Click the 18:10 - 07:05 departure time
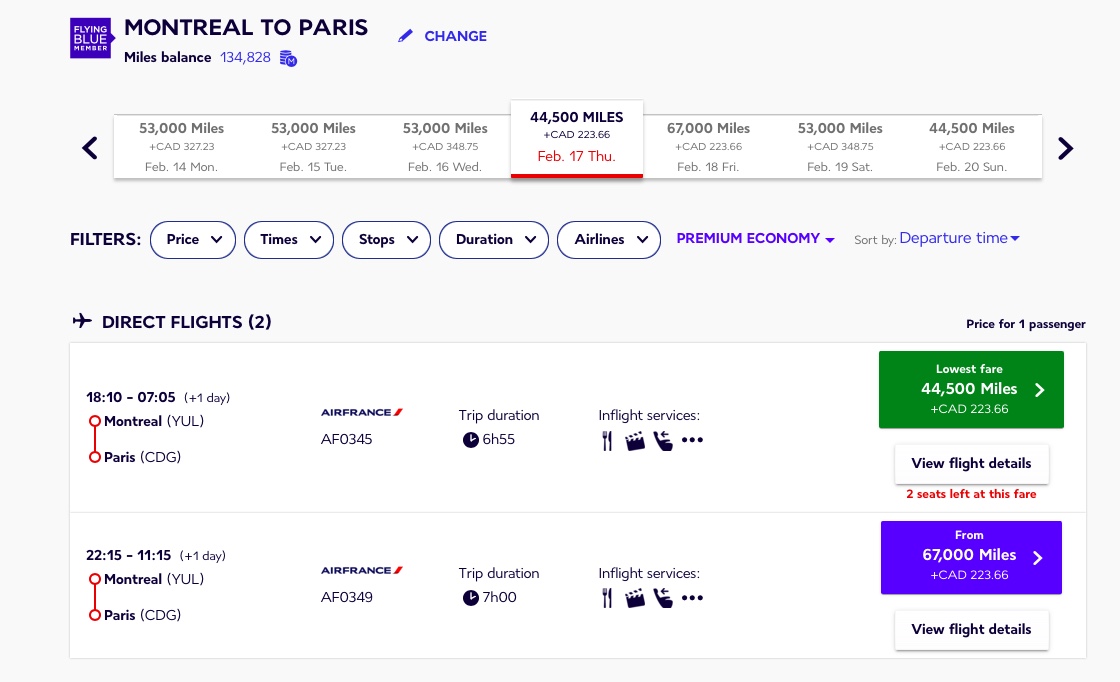Image resolution: width=1120 pixels, height=682 pixels. click(131, 397)
